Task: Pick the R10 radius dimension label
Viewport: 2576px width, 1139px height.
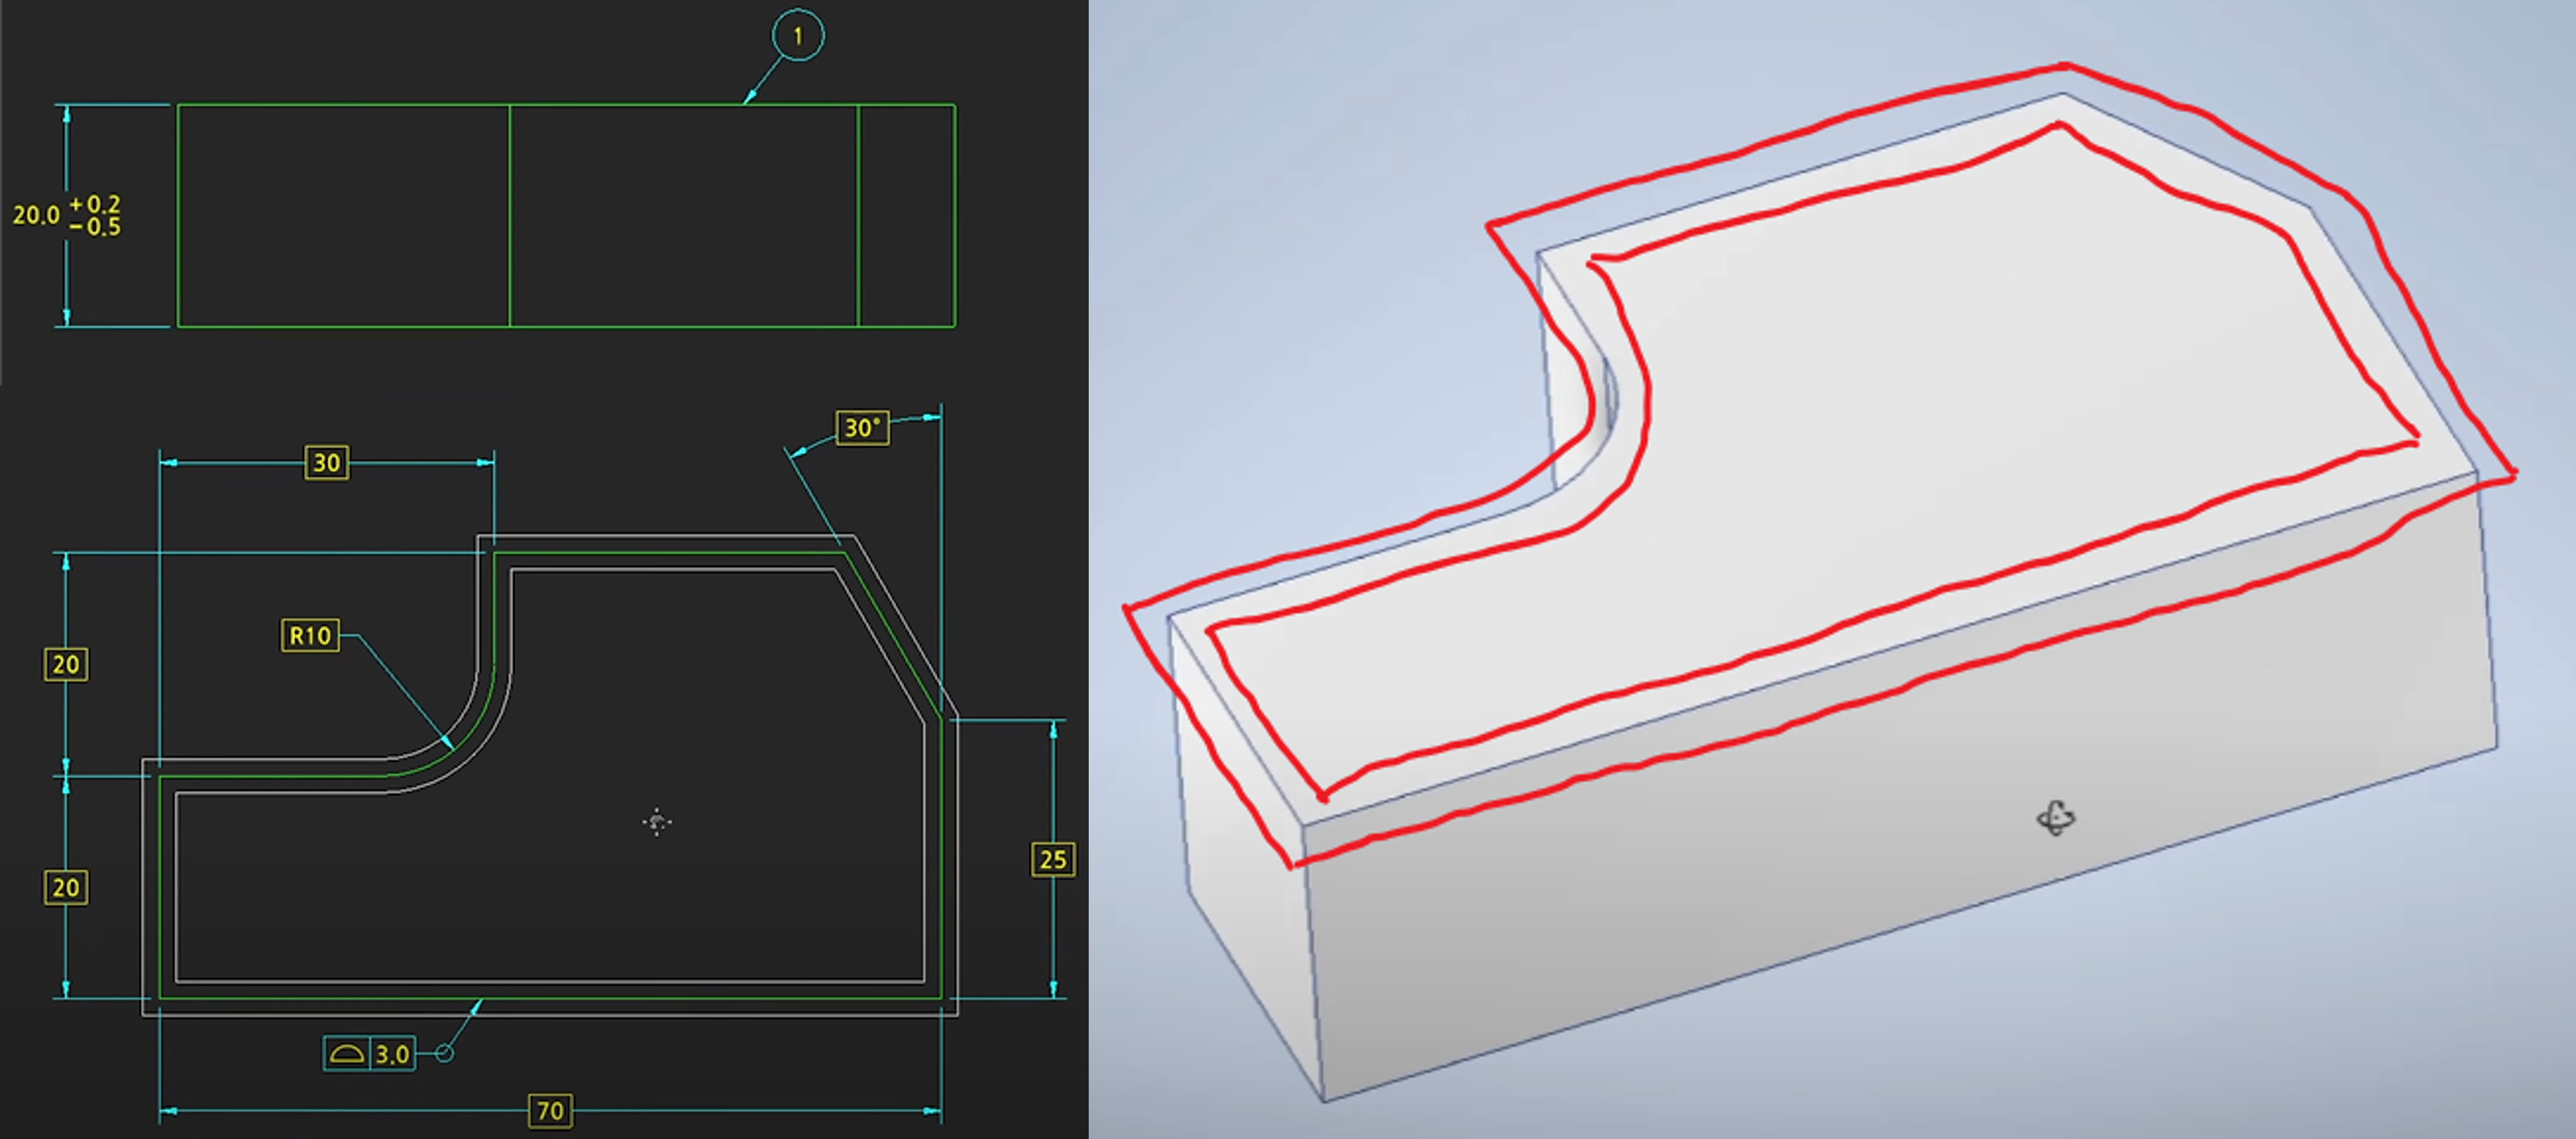Action: coord(310,635)
